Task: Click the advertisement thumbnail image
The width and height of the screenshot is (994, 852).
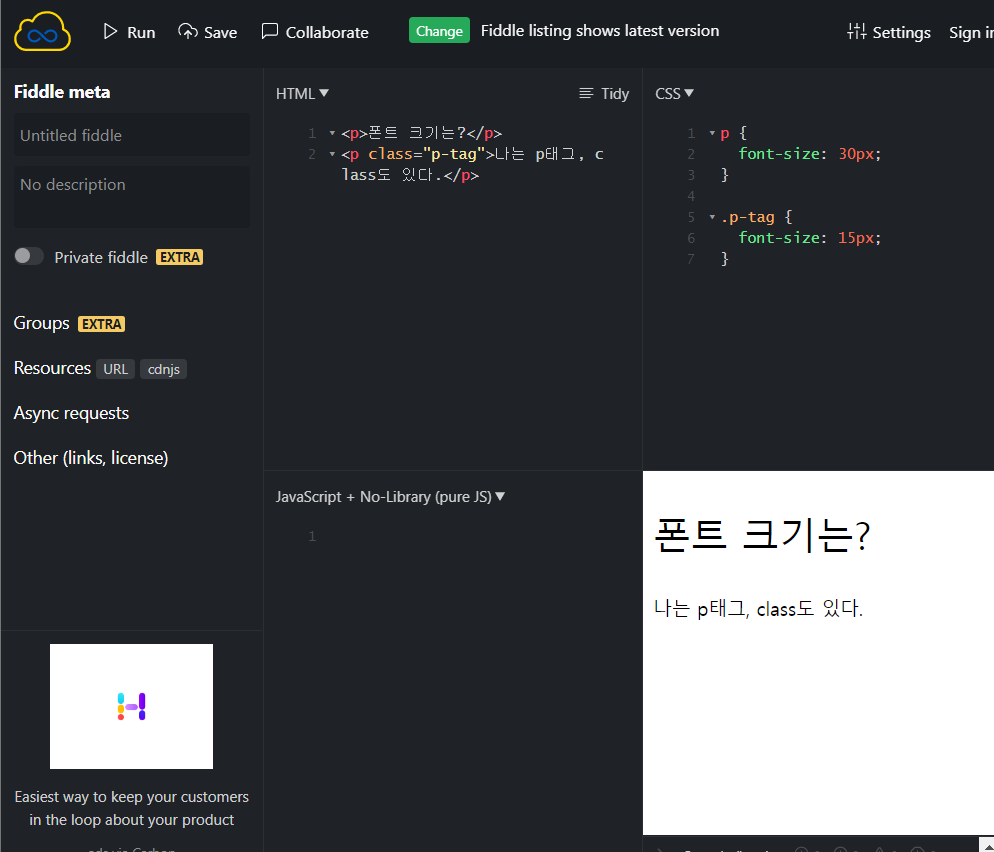Action: 131,706
